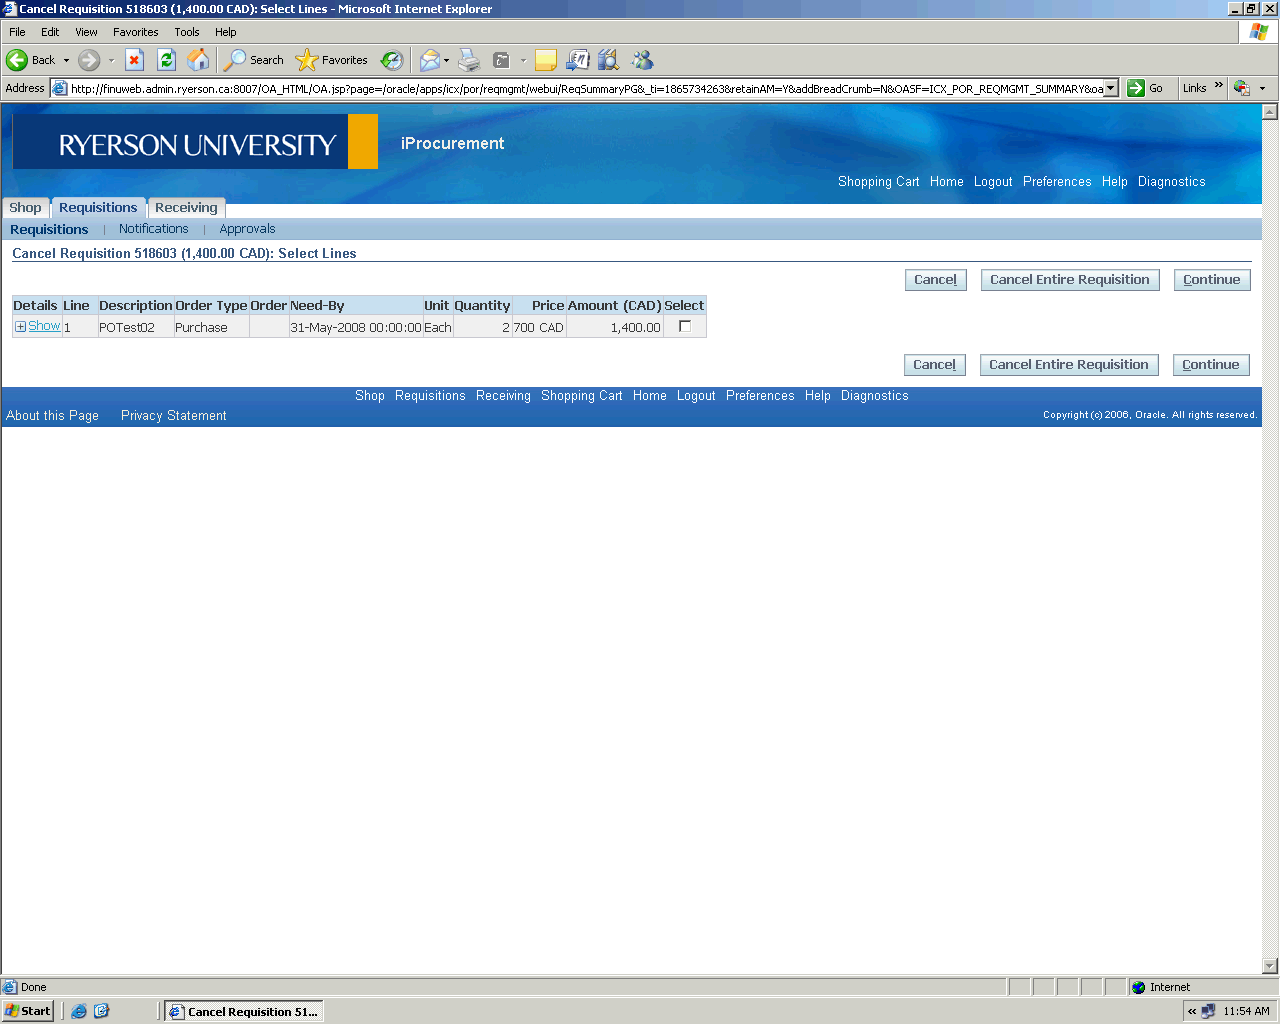The height and width of the screenshot is (1024, 1280).
Task: Expand line 1 details with Show
Action: click(43, 326)
